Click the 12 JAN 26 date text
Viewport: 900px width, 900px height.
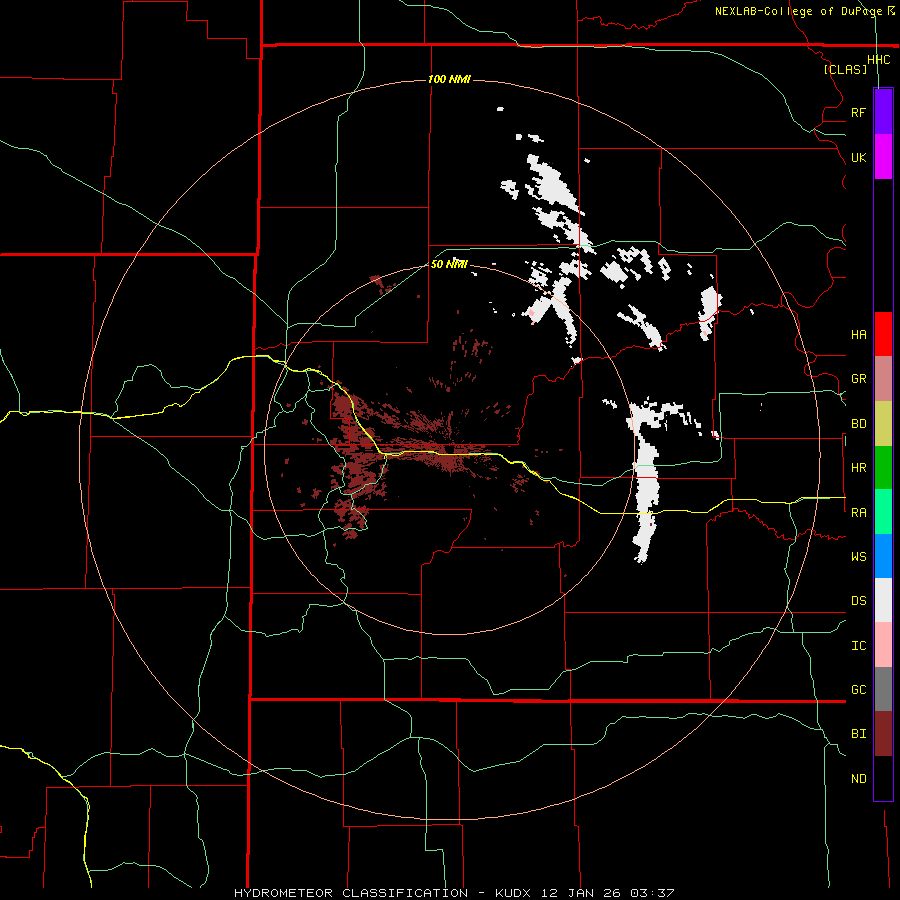point(582,893)
